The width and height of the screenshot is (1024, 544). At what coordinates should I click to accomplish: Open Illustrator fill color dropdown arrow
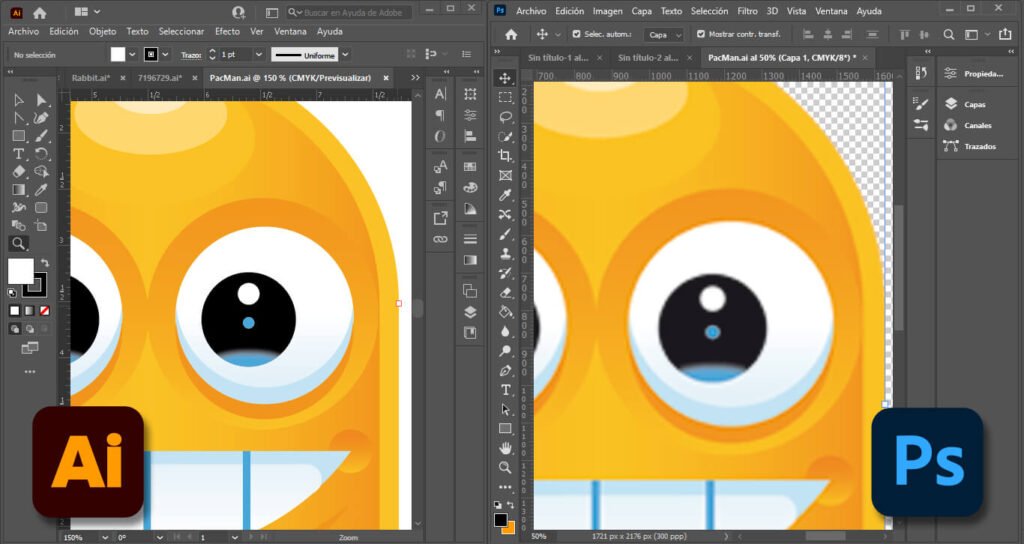pos(132,55)
